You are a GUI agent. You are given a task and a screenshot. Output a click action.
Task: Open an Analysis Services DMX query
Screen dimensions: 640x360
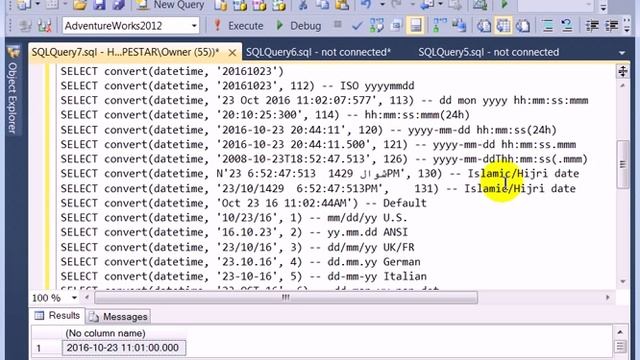click(260, 5)
